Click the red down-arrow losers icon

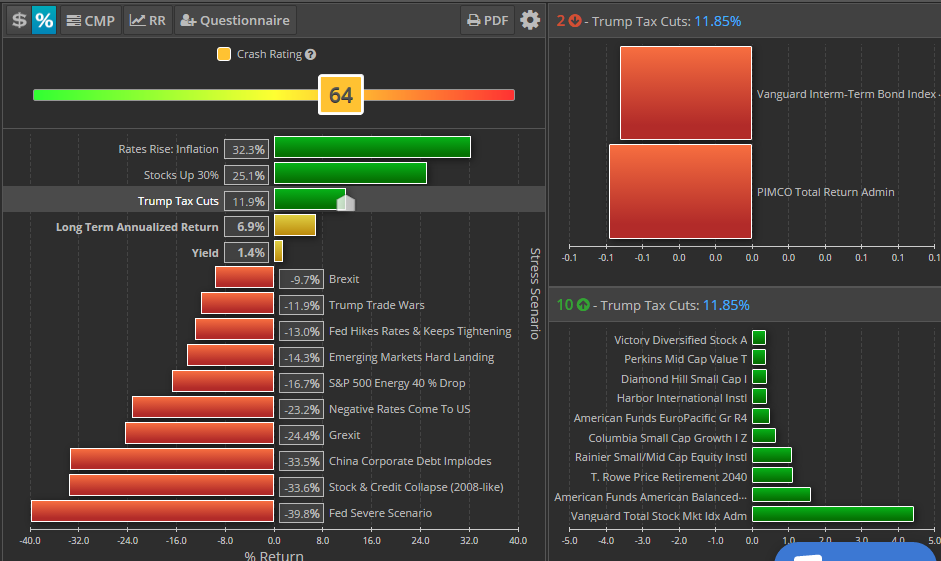(x=575, y=21)
